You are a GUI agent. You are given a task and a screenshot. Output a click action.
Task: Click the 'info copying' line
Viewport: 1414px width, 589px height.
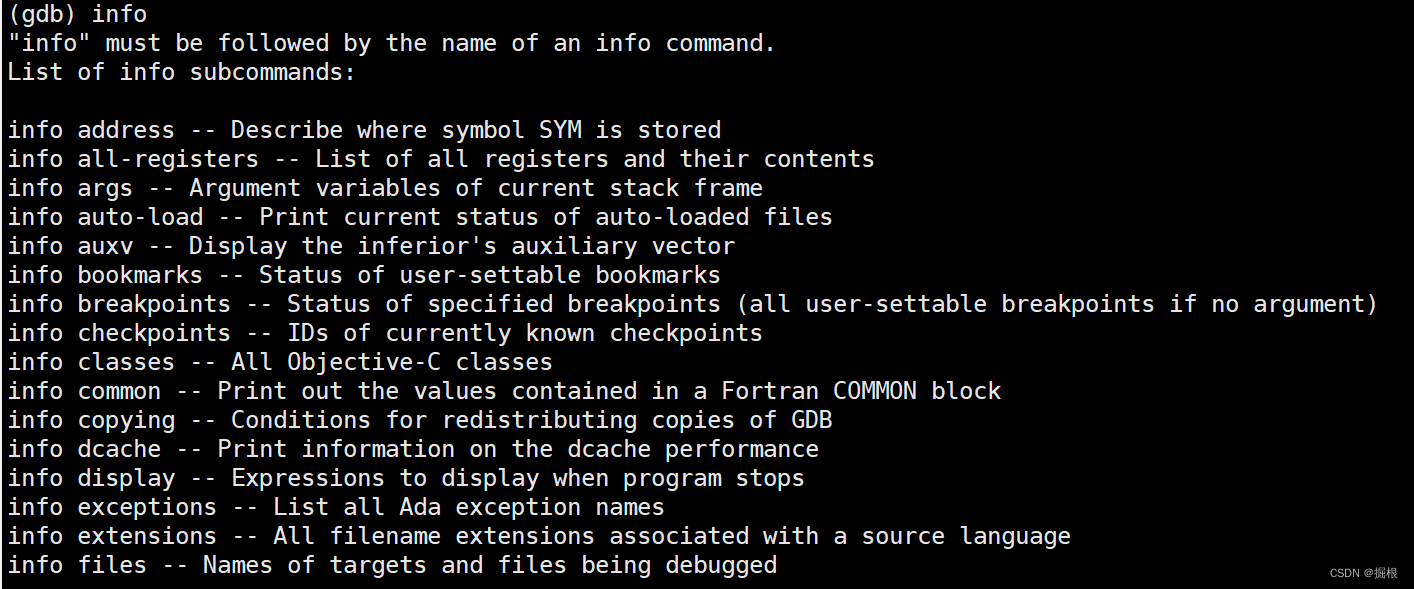point(420,420)
